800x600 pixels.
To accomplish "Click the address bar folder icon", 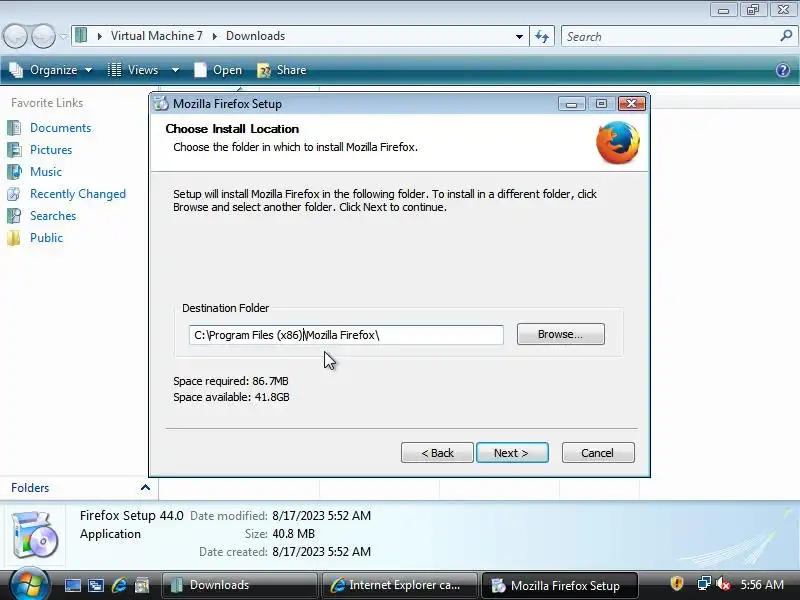I will (x=81, y=36).
